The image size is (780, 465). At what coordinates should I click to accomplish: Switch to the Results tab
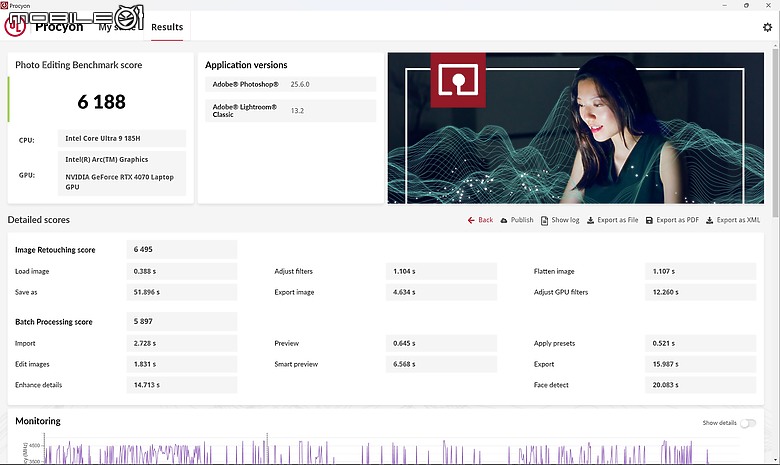click(167, 27)
